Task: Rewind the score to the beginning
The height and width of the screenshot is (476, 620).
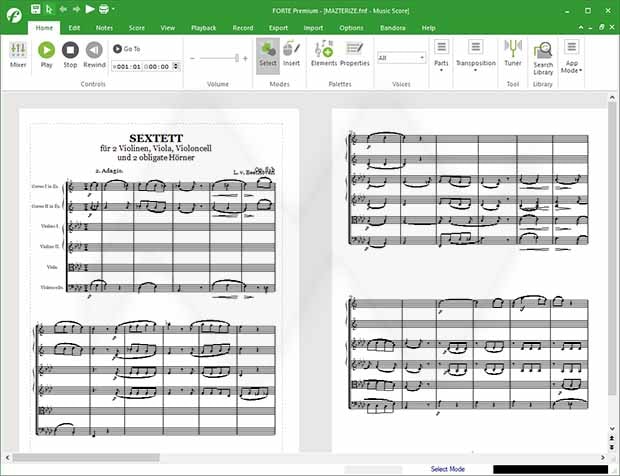Action: [x=94, y=55]
